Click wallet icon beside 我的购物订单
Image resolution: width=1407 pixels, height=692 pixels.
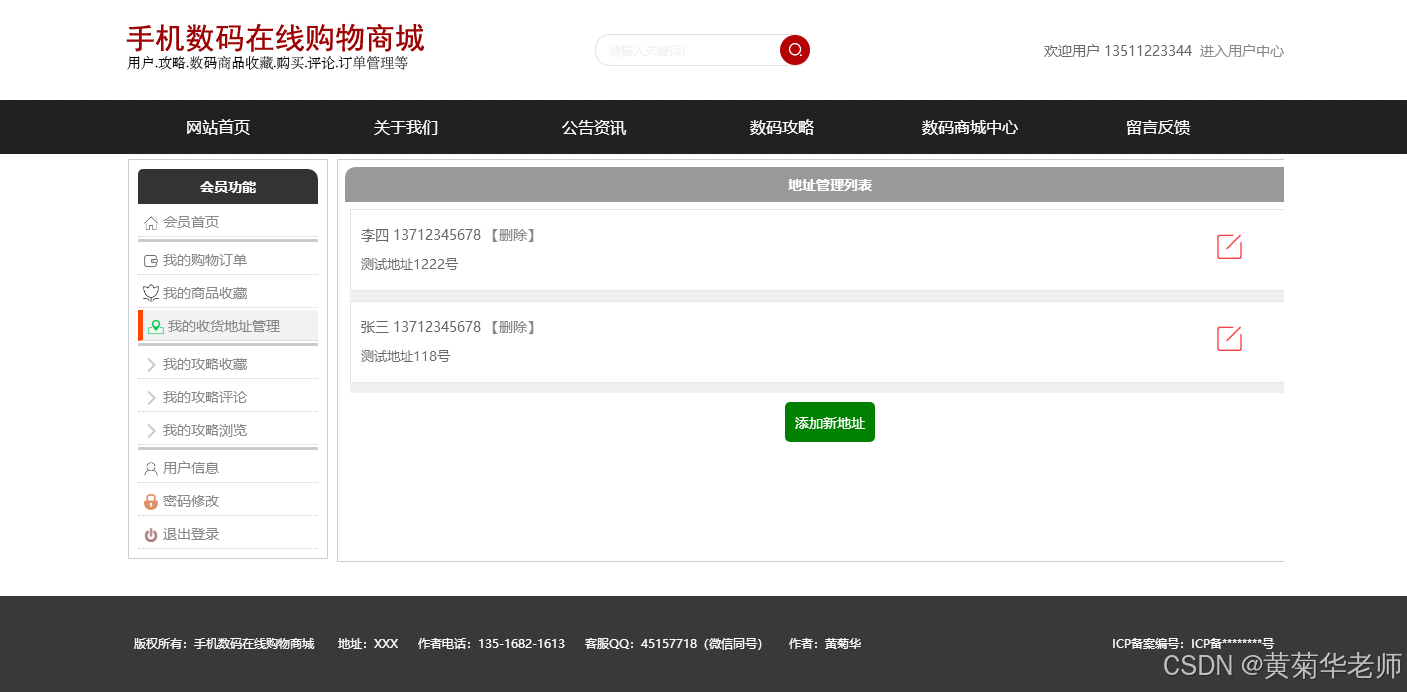click(x=151, y=261)
